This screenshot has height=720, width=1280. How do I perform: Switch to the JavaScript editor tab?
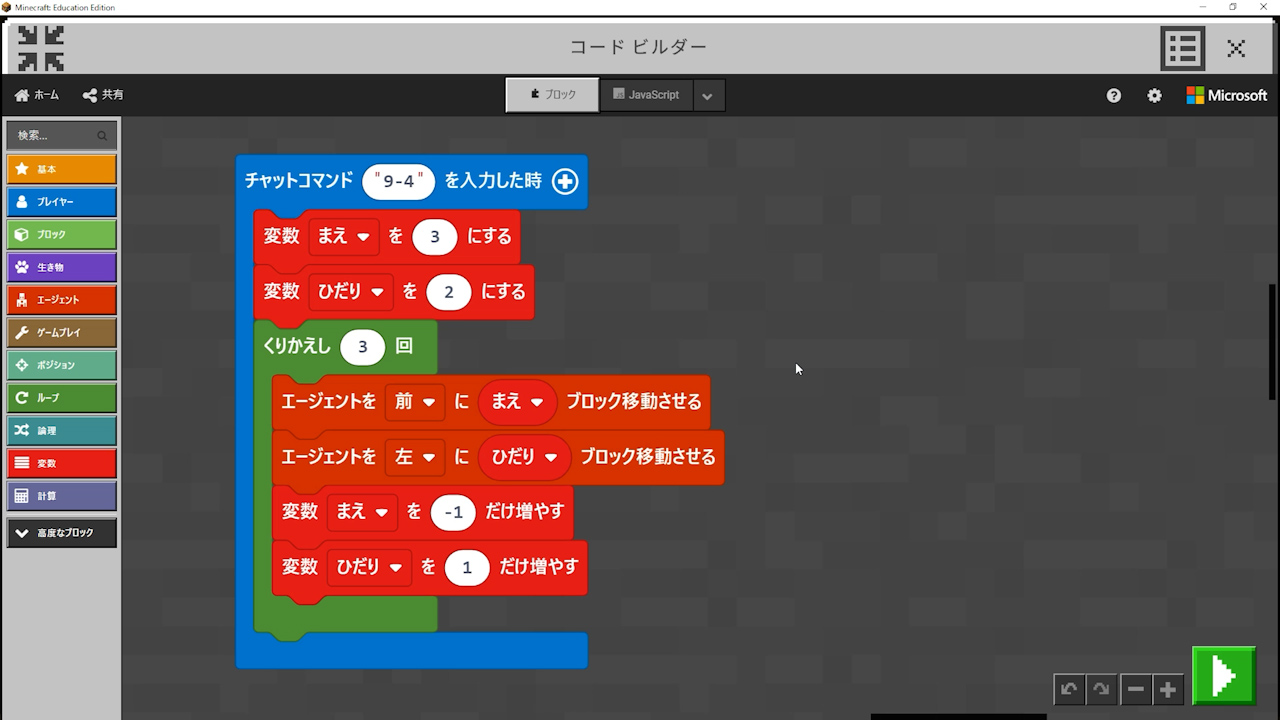646,95
